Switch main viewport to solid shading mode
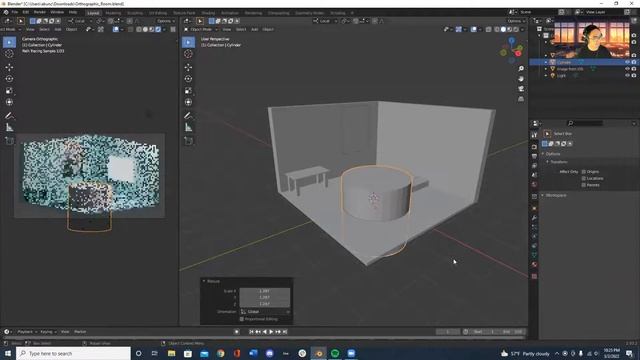 503,29
